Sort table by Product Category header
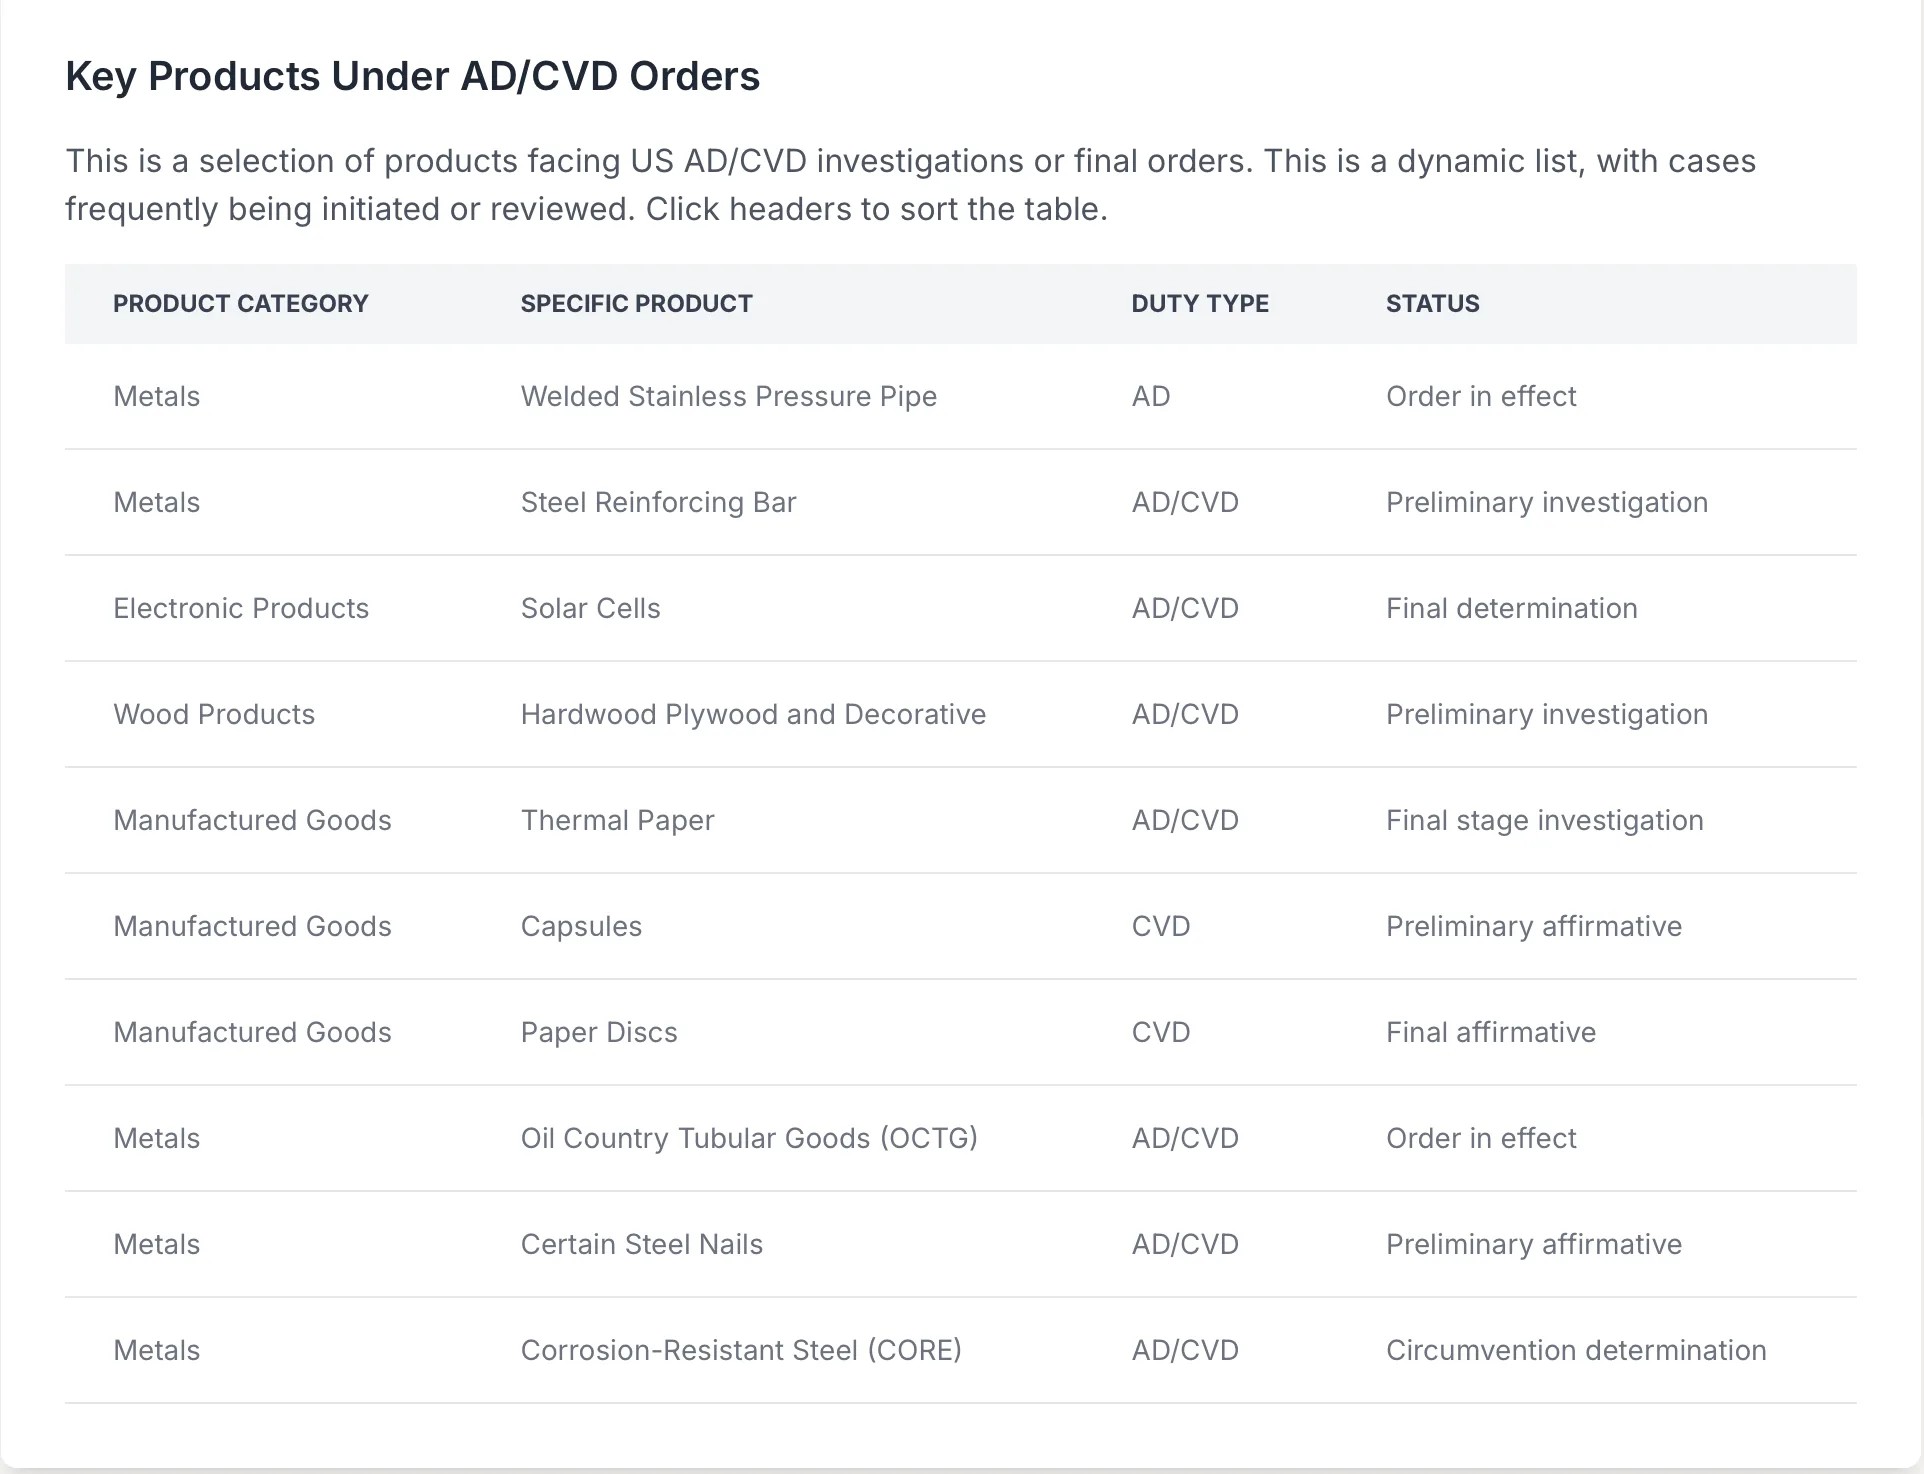 [241, 304]
